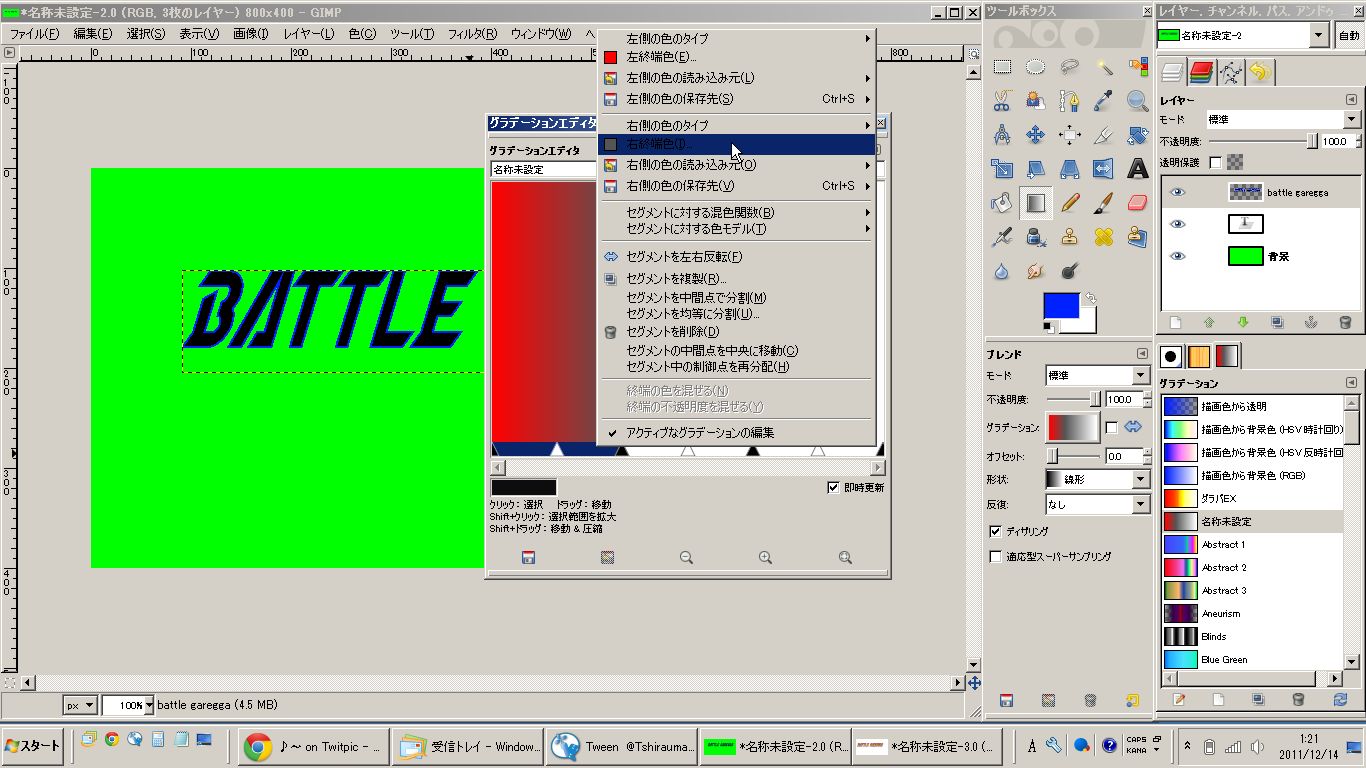Viewport: 1366px width, 768px height.
Task: Toggle visibility of the text layer
Action: 1177,224
